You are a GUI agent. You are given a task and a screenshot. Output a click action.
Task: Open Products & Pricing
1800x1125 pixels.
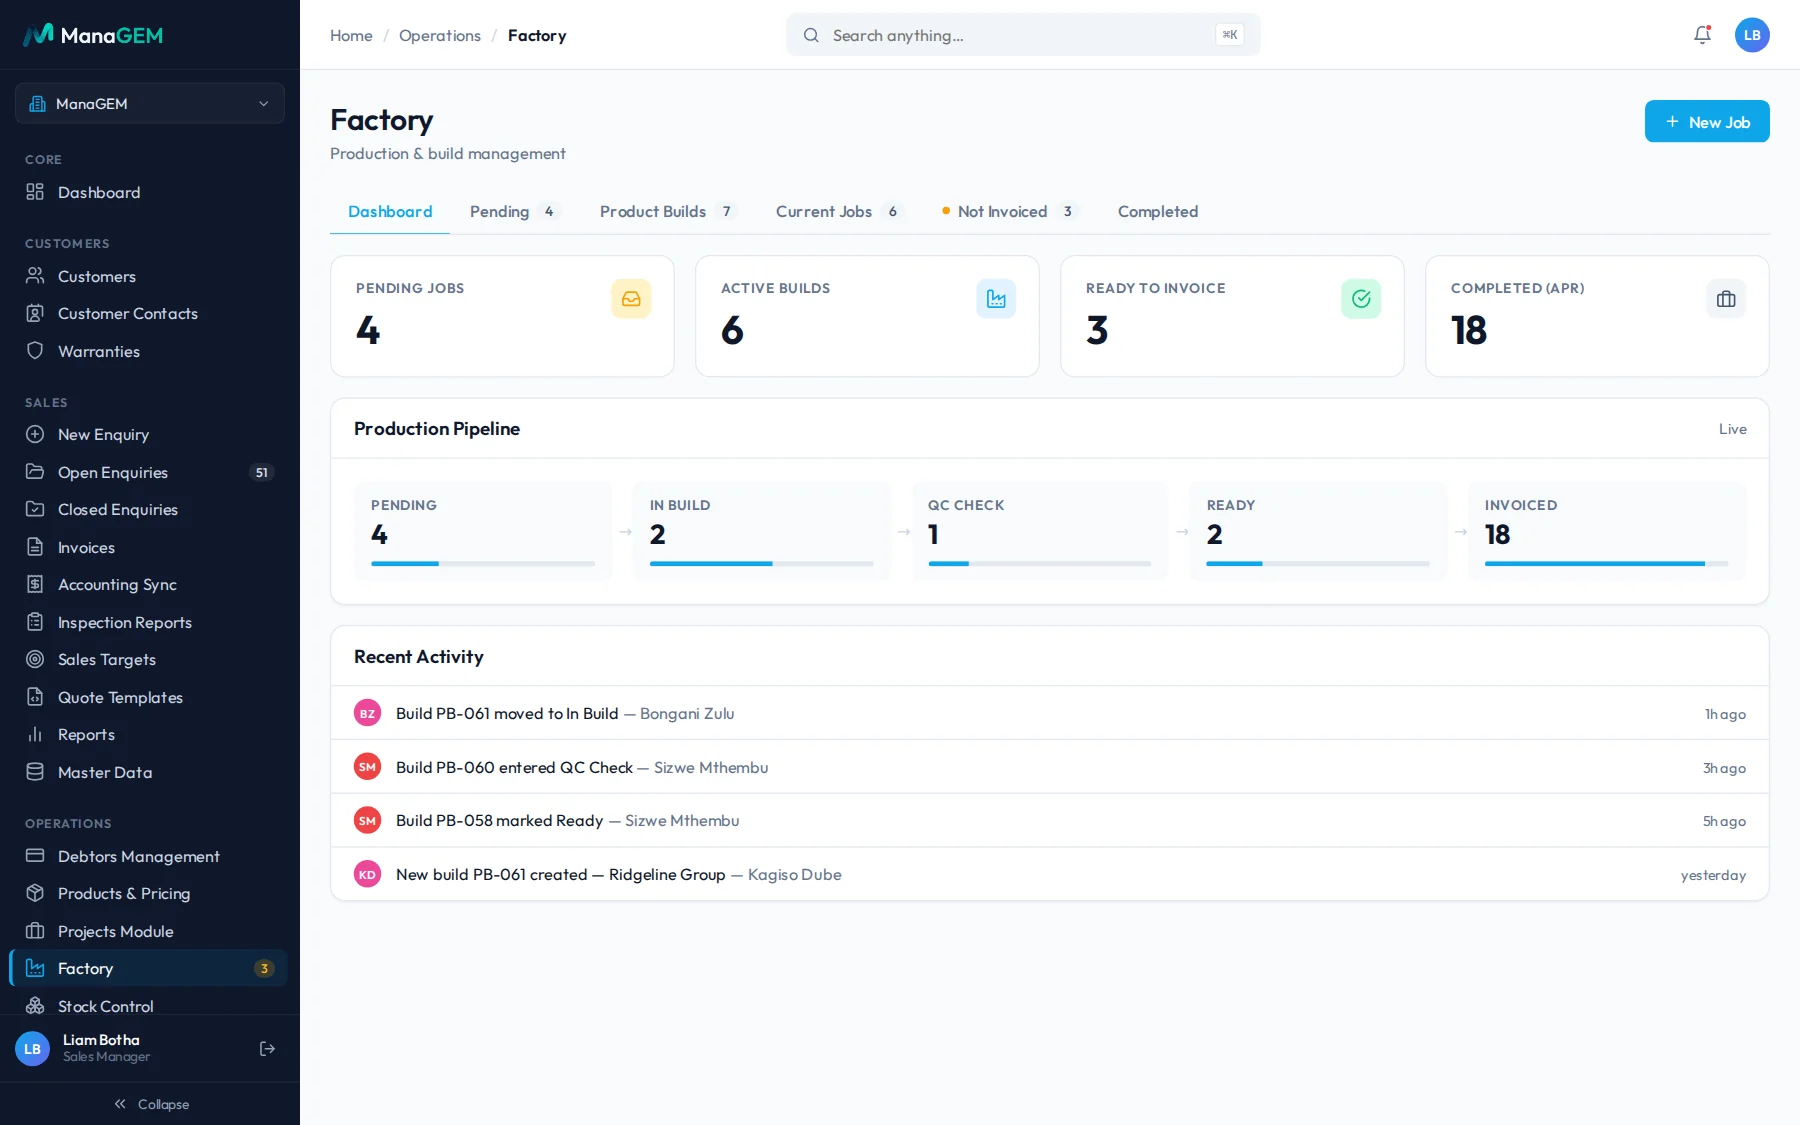coord(150,894)
